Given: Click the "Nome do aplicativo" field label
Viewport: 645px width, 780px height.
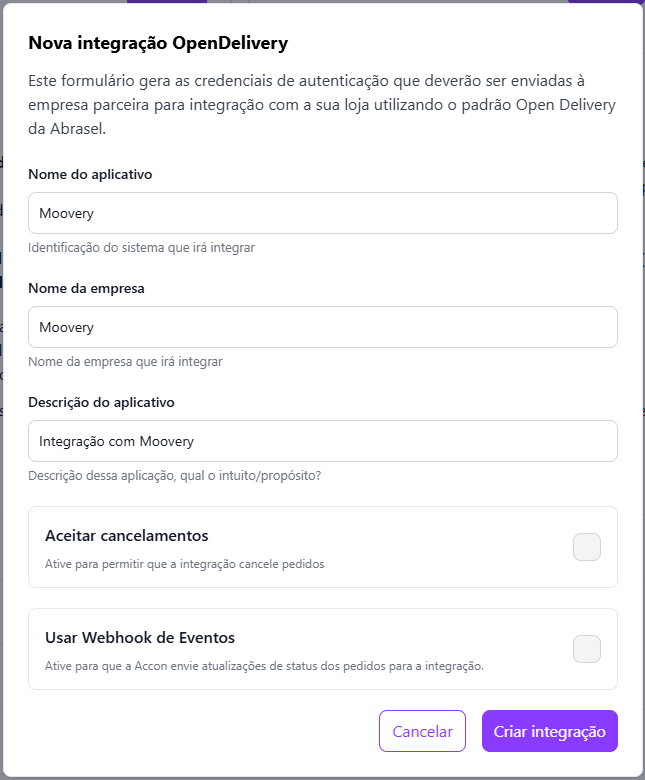Looking at the screenshot, I should pyautogui.click(x=90, y=174).
